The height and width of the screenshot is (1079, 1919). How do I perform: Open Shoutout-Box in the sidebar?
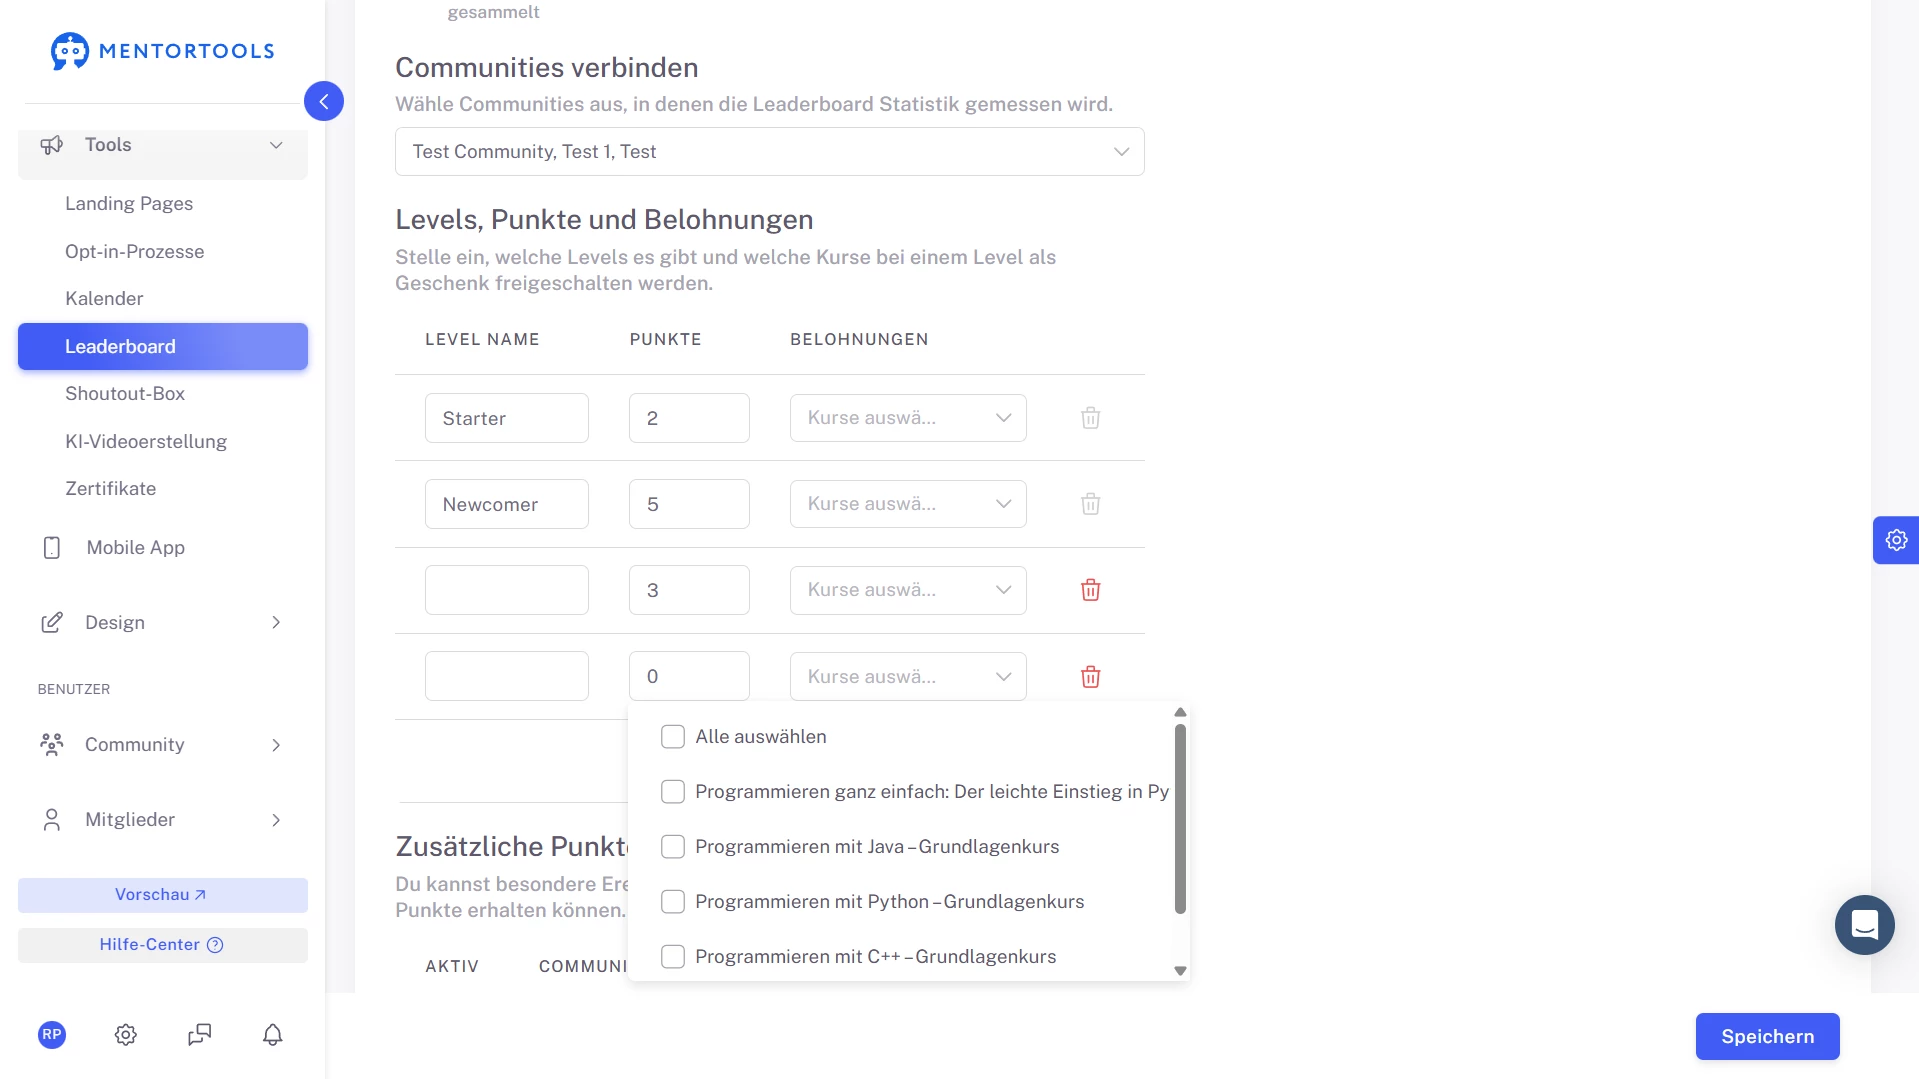(x=125, y=394)
